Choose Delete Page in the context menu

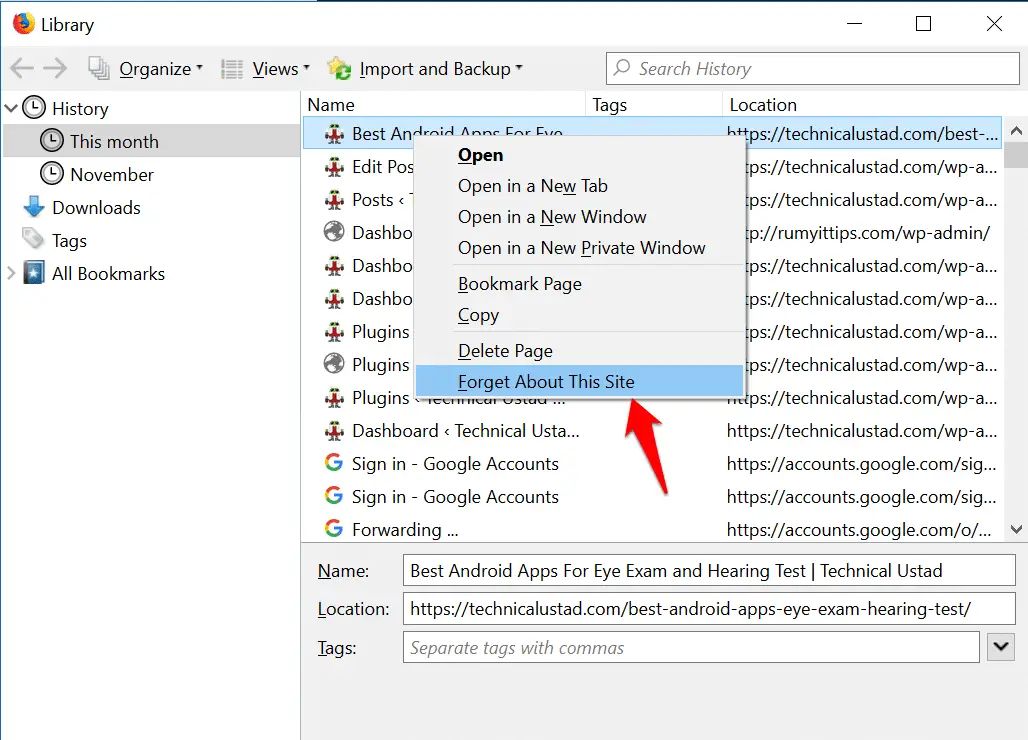[x=580, y=351]
